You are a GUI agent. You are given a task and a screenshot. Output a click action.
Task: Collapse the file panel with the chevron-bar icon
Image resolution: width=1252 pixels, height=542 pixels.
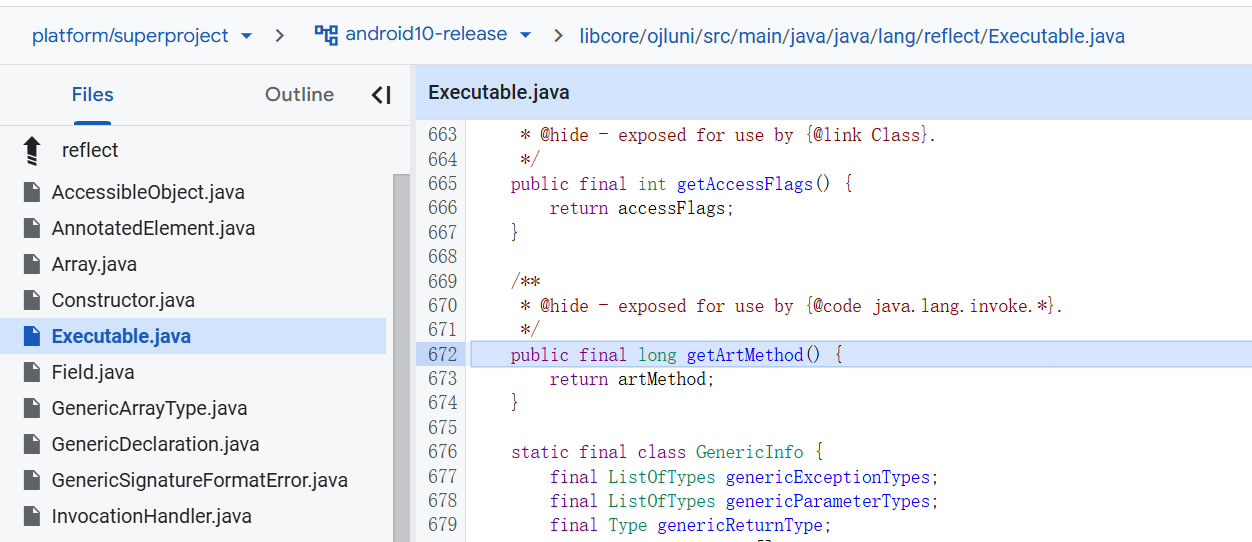[381, 95]
